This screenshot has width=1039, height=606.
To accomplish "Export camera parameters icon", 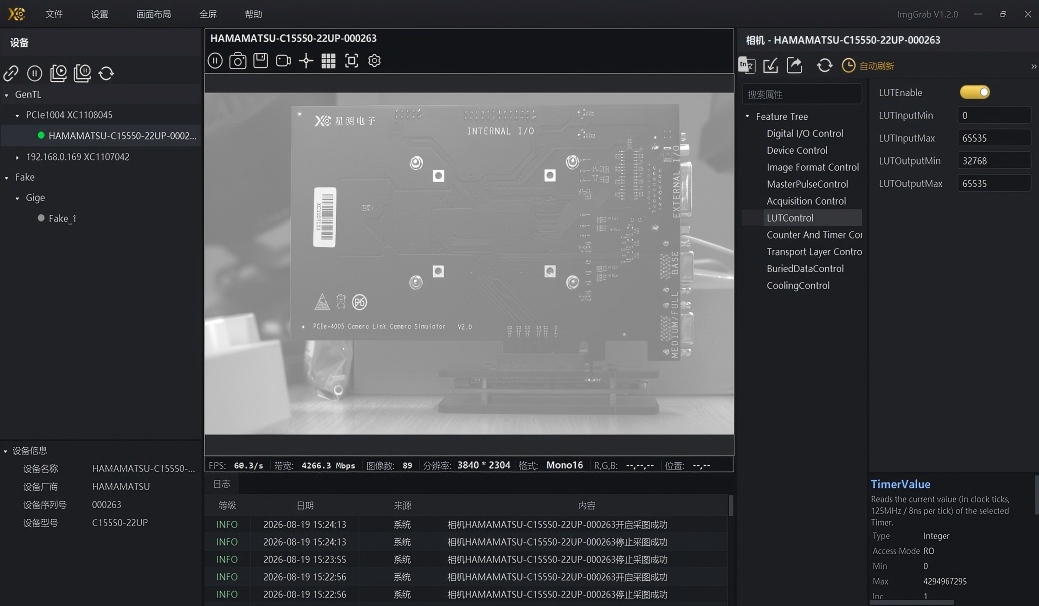I will (x=794, y=65).
